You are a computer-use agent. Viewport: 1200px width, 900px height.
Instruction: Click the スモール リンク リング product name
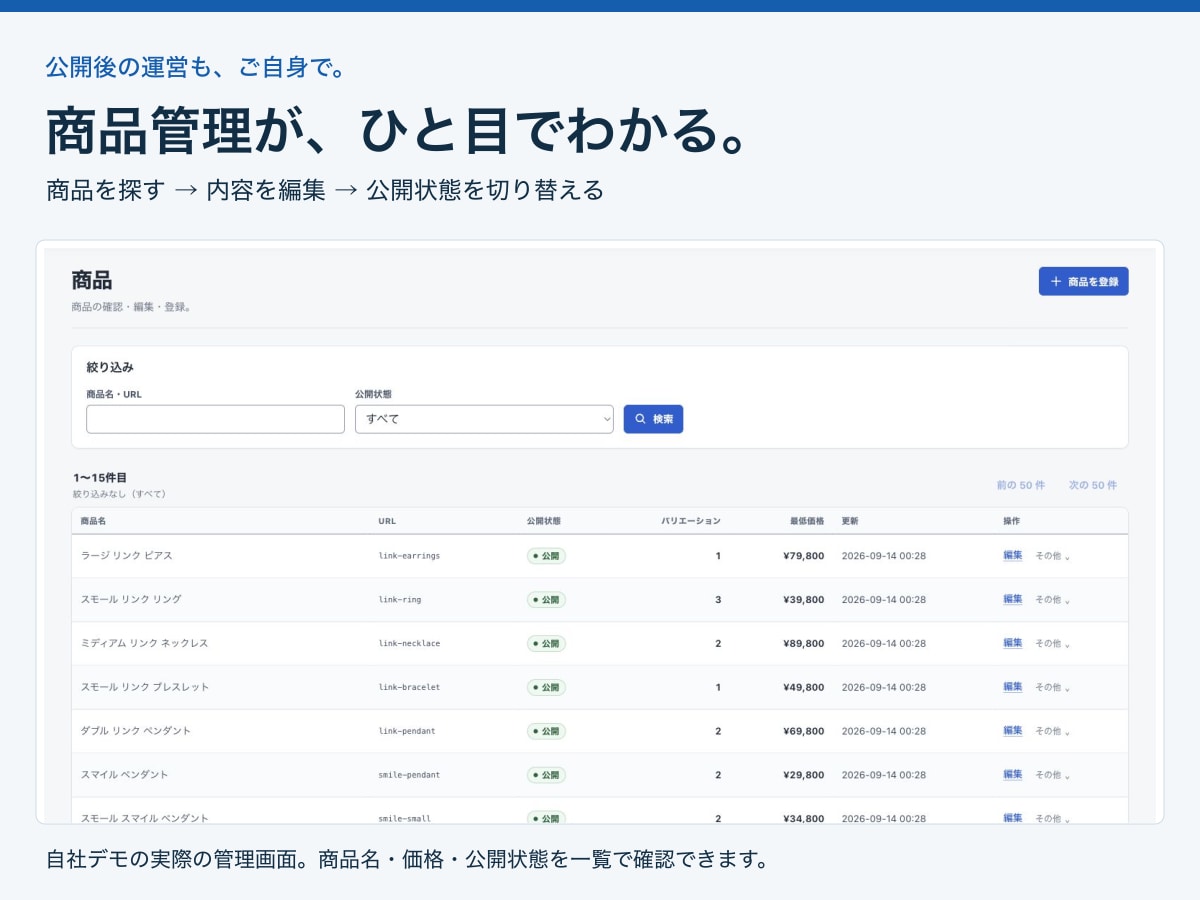click(x=131, y=600)
